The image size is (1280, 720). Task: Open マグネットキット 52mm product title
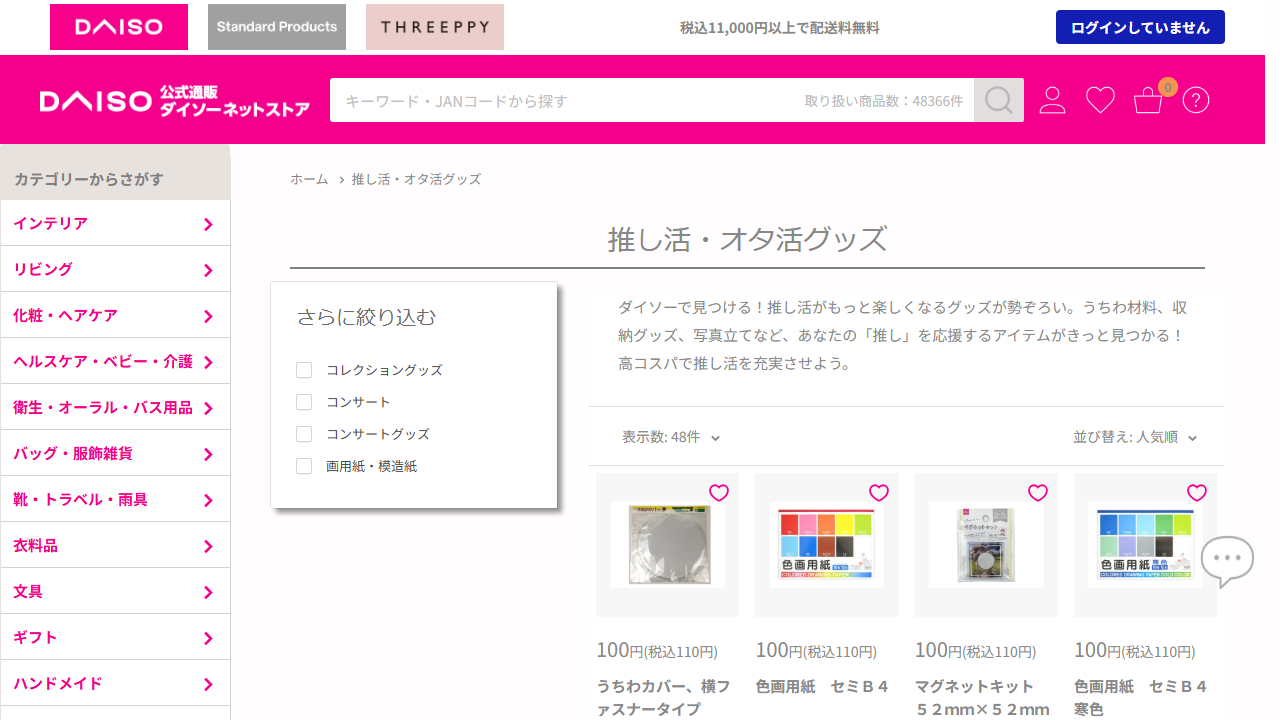tap(982, 698)
